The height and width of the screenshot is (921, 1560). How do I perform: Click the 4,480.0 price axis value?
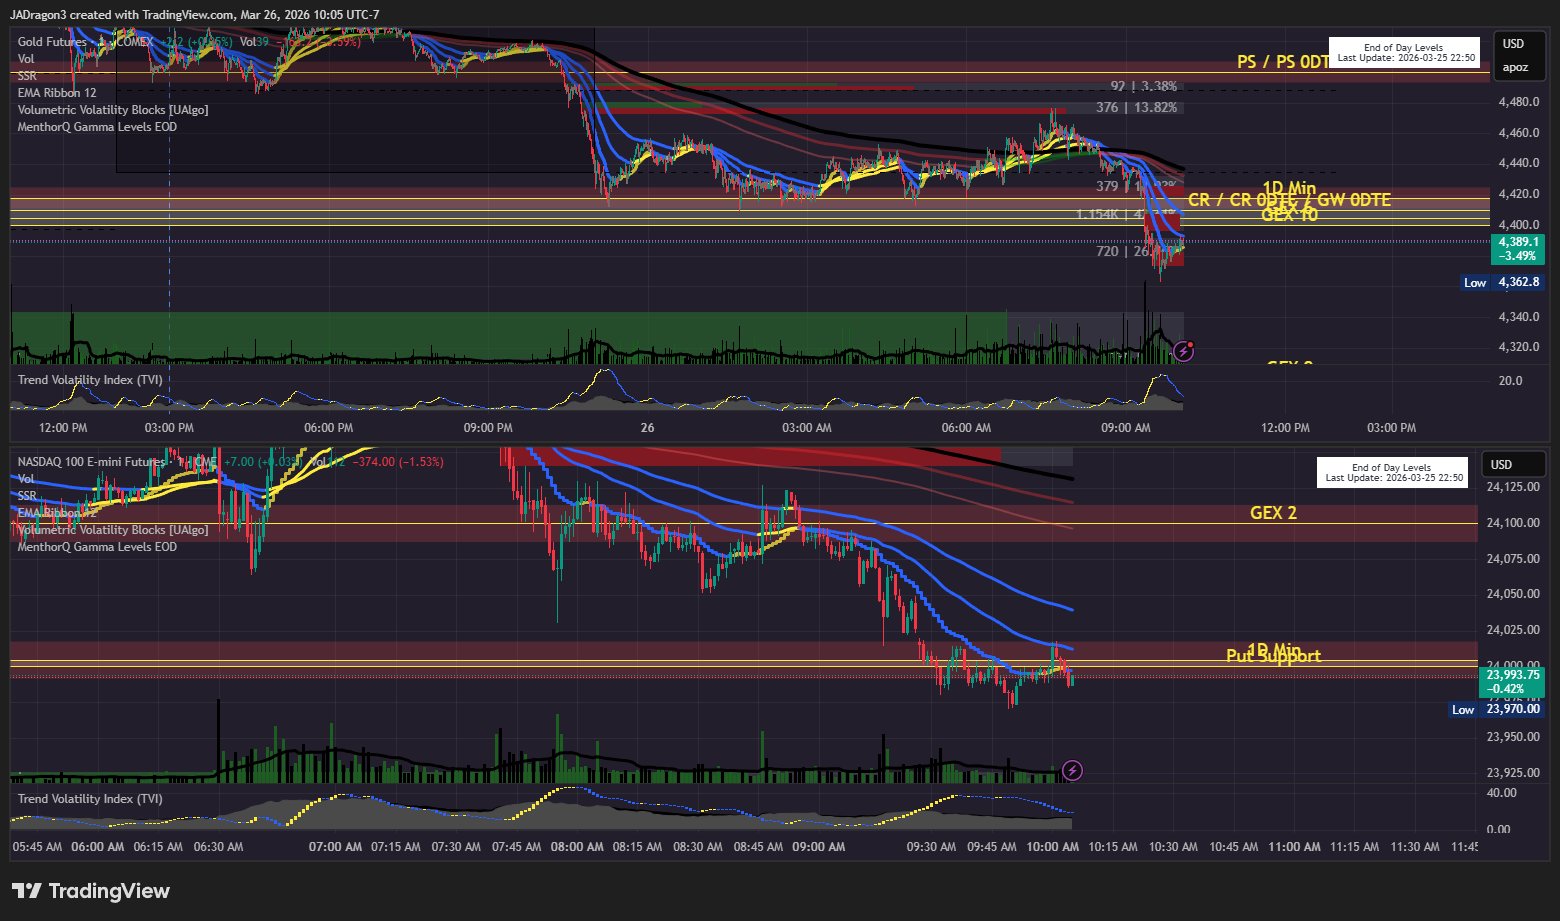point(1520,102)
